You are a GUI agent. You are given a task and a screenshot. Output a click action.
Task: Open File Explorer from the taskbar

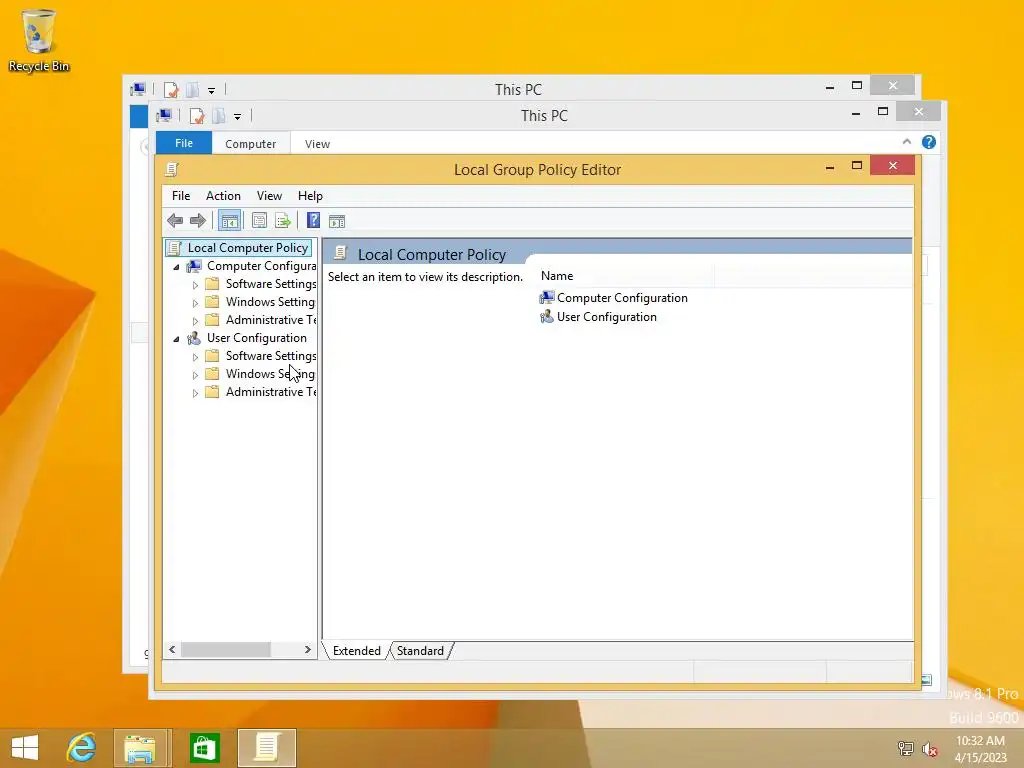pyautogui.click(x=140, y=748)
